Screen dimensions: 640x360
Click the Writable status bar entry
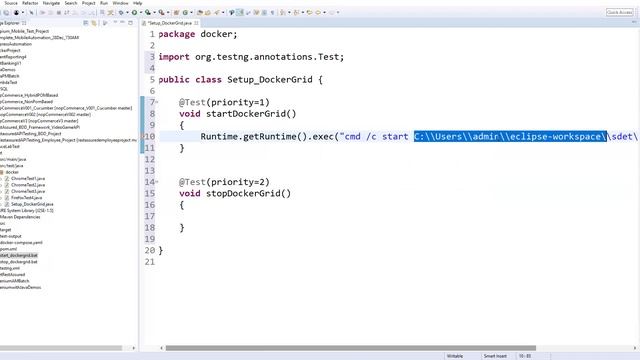455,356
